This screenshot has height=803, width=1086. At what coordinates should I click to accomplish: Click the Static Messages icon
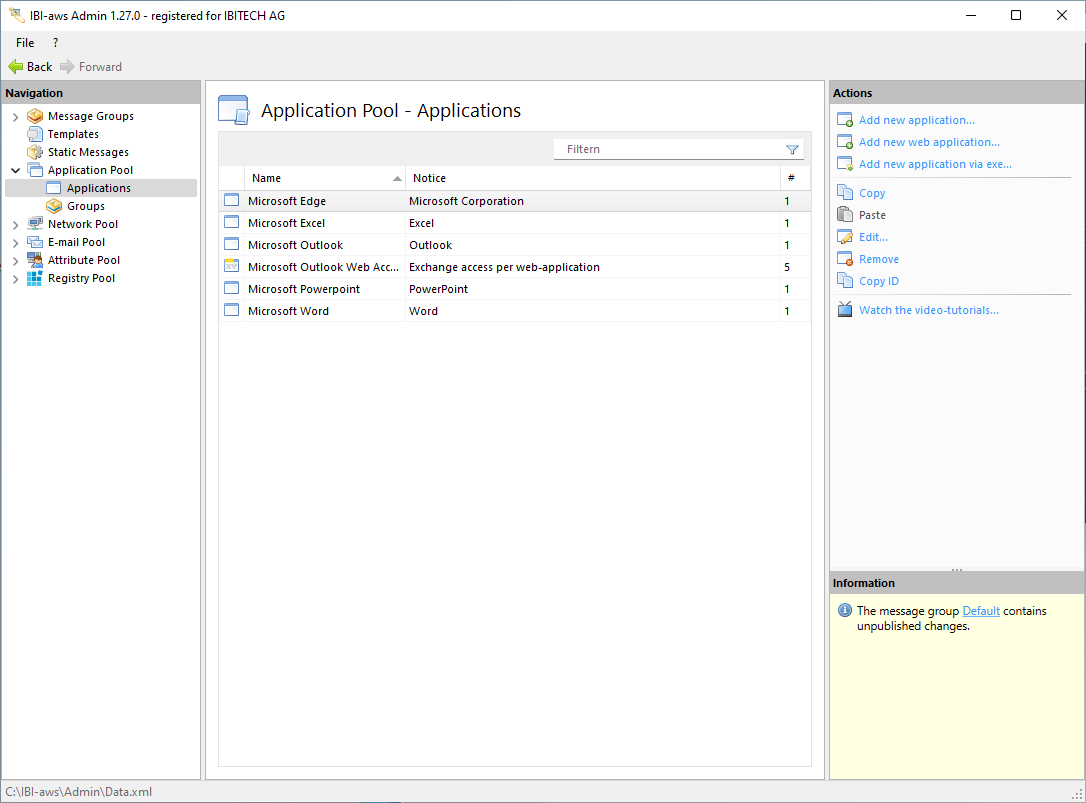(x=35, y=152)
